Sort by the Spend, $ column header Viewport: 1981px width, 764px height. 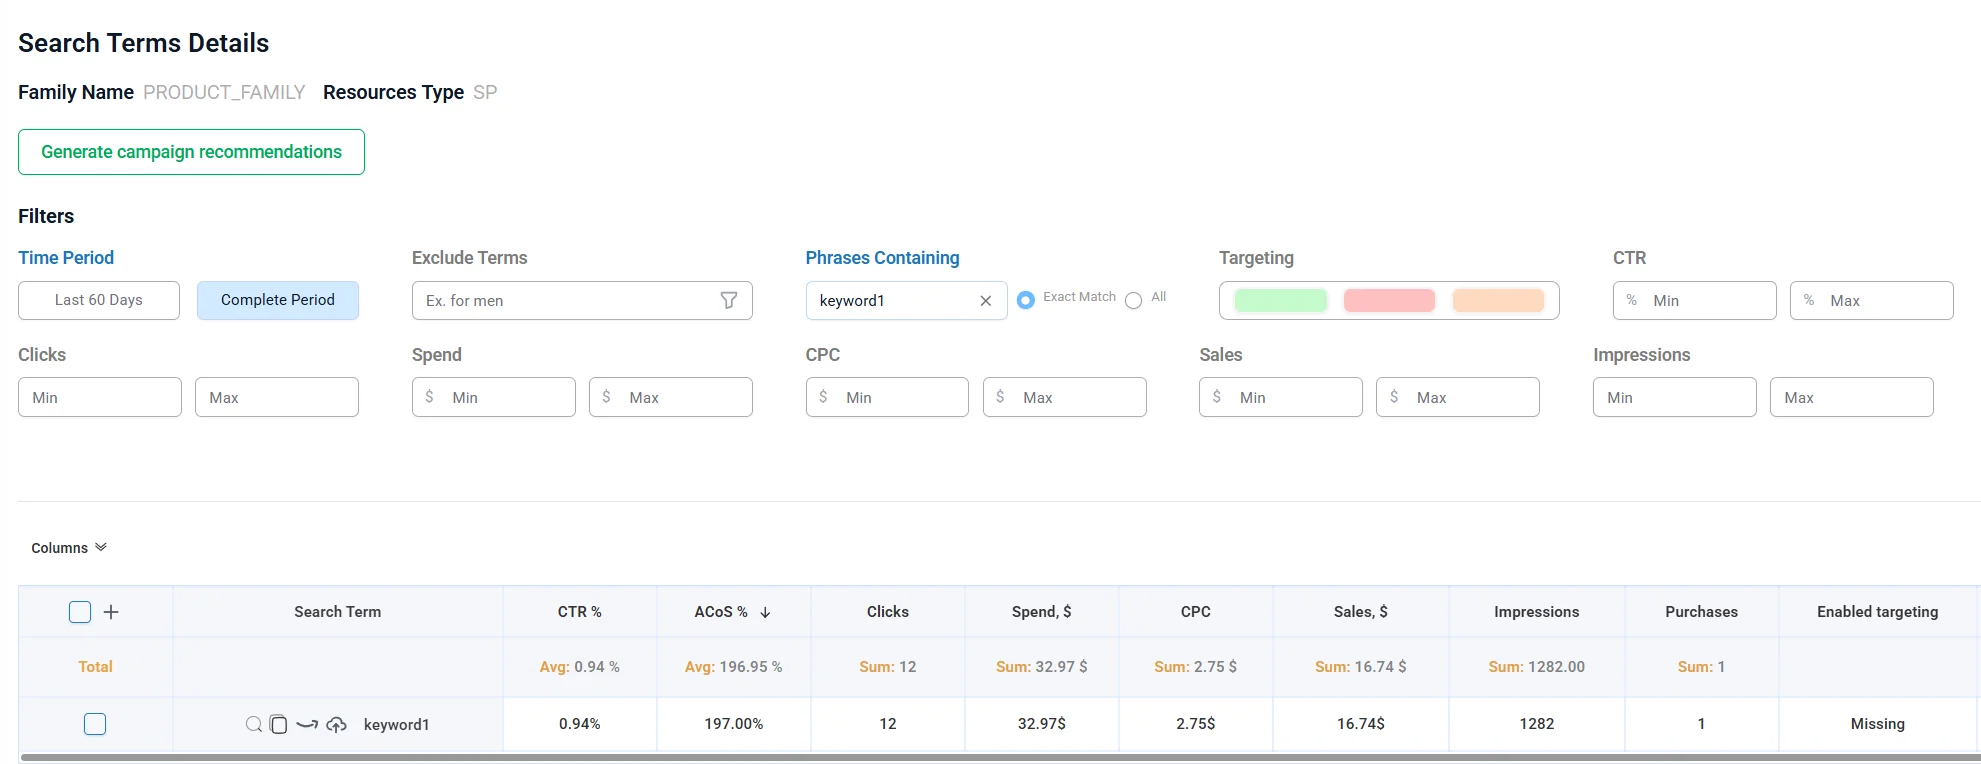(1042, 612)
